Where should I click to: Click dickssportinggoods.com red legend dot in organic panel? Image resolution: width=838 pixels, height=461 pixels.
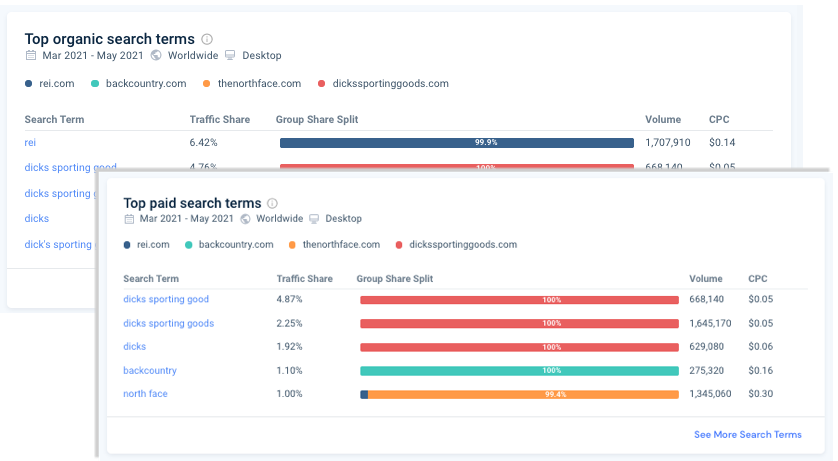[x=321, y=83]
